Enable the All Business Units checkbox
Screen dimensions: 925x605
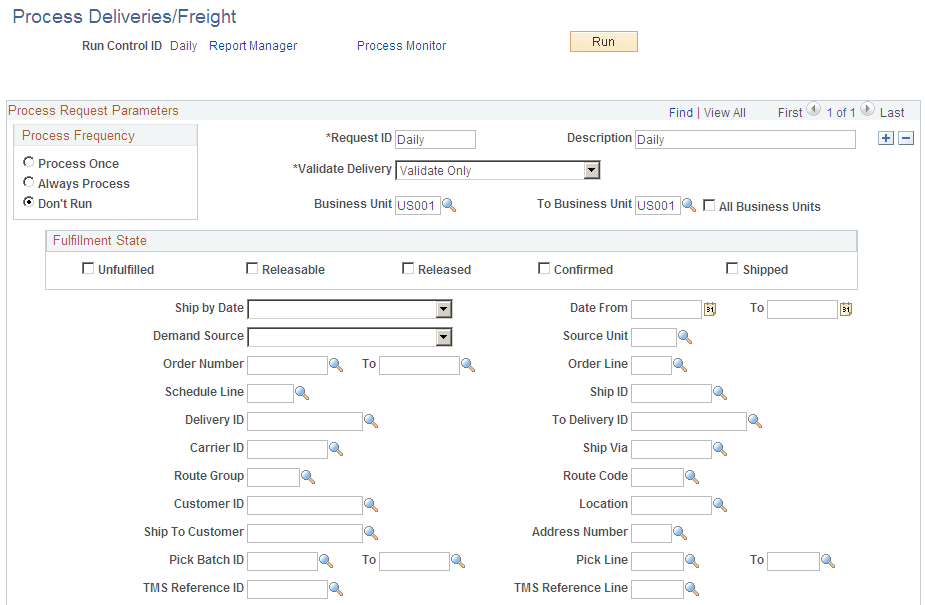[x=709, y=206]
